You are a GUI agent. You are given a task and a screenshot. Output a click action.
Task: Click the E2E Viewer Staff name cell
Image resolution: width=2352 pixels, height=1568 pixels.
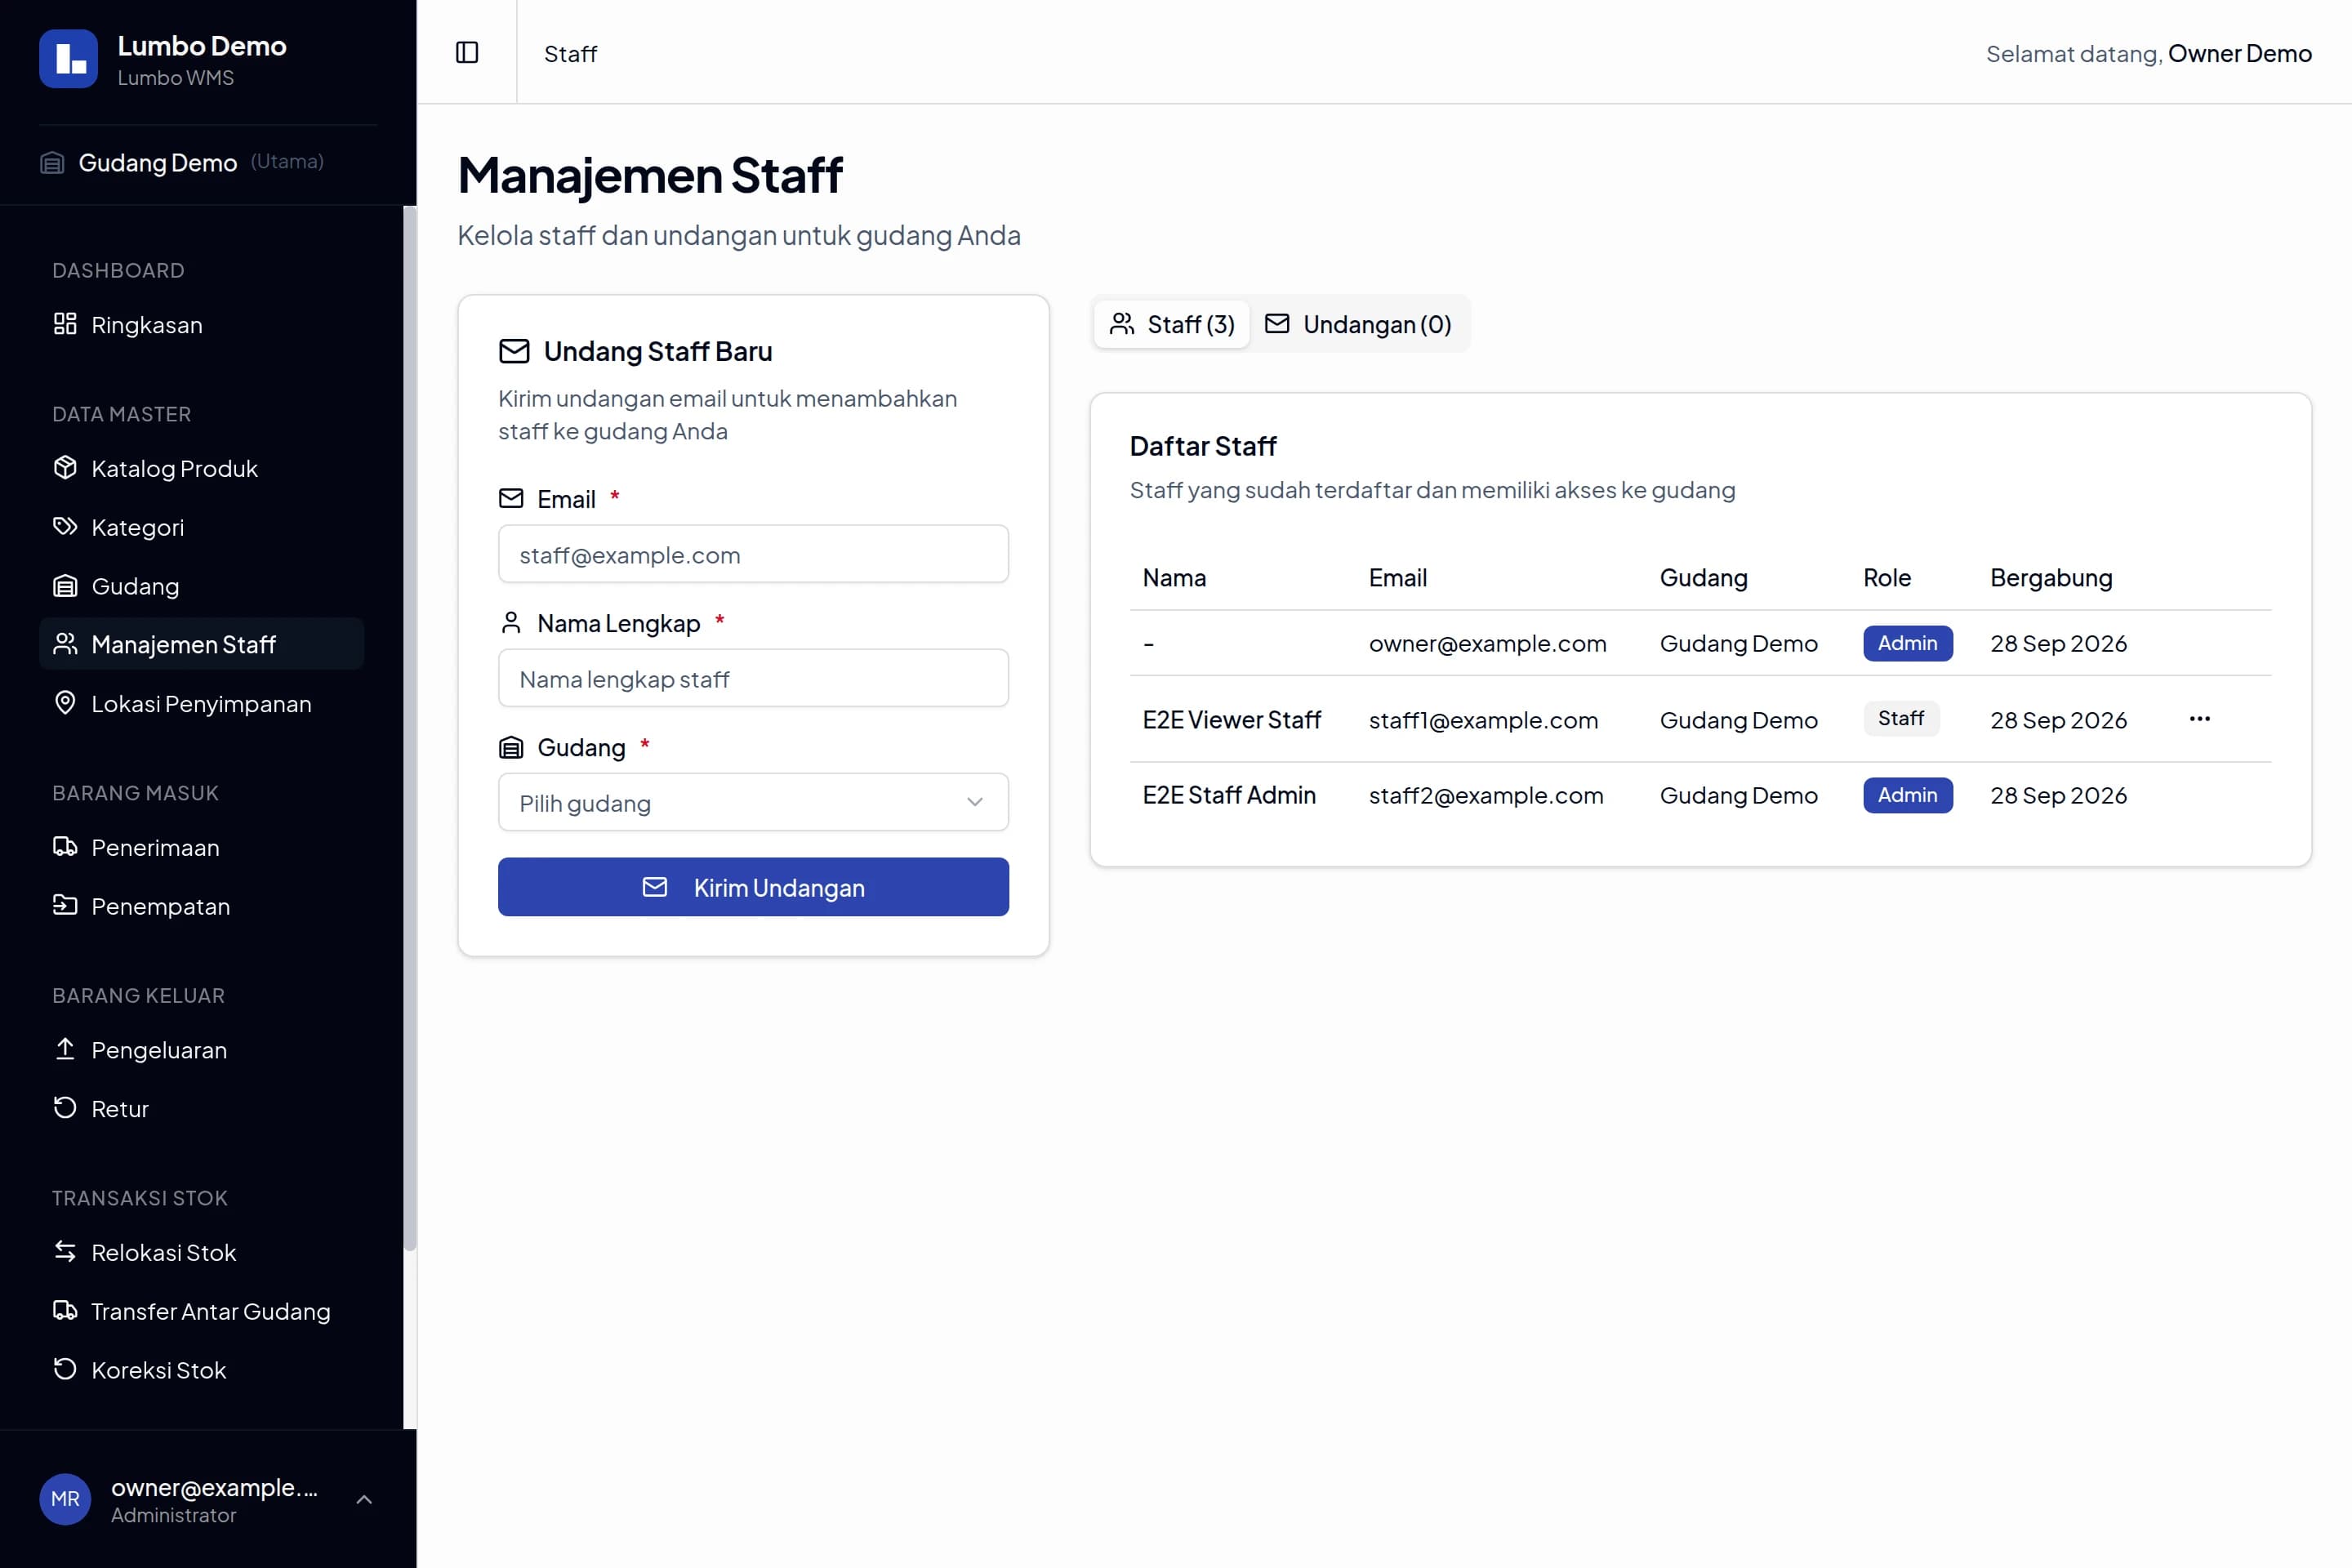[1231, 719]
